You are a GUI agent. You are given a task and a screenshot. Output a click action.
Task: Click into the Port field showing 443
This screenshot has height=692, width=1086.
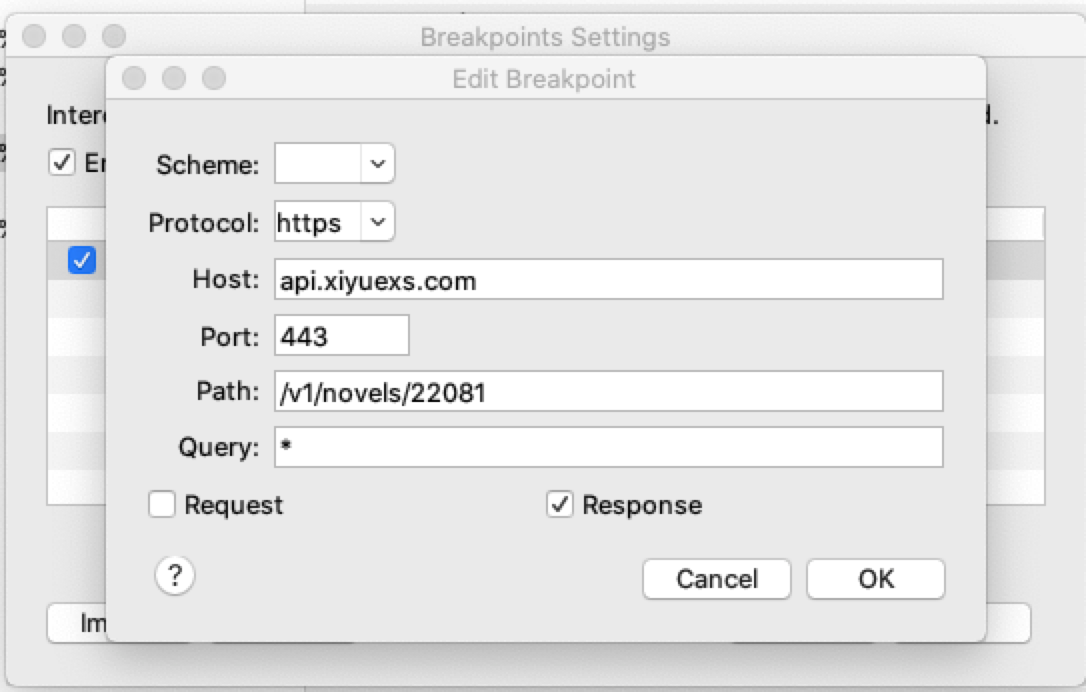[341, 336]
